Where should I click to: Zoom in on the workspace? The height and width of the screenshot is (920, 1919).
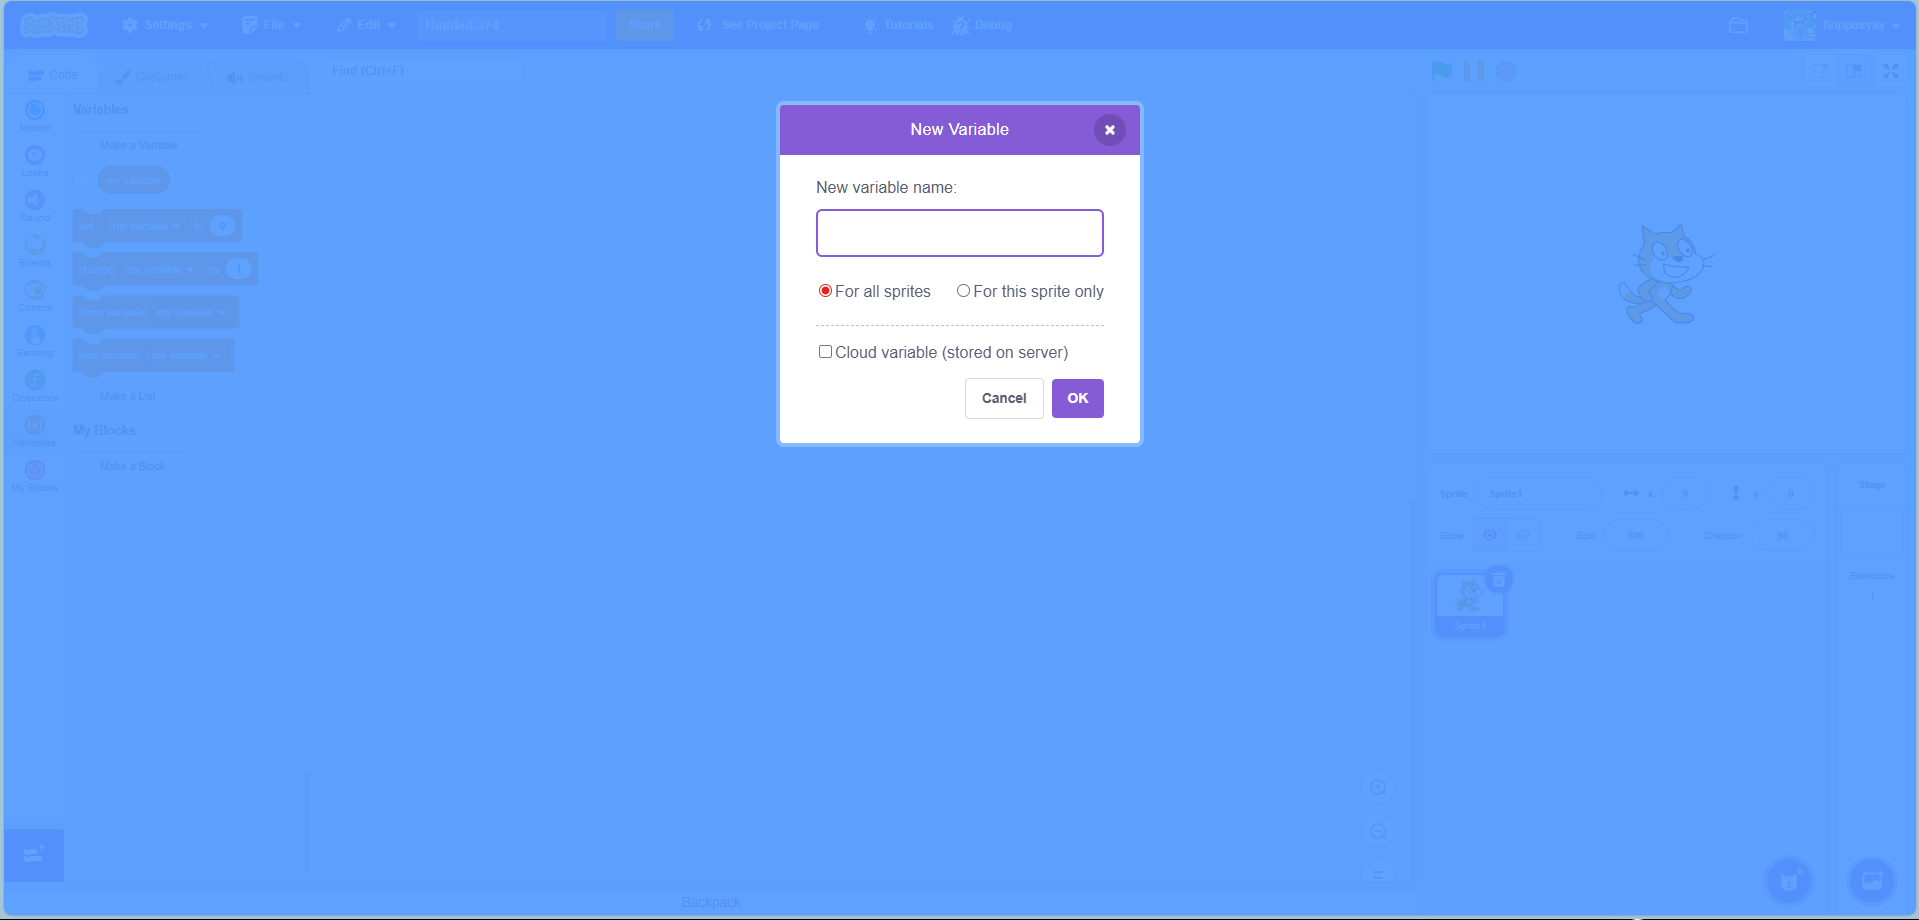(x=1378, y=788)
